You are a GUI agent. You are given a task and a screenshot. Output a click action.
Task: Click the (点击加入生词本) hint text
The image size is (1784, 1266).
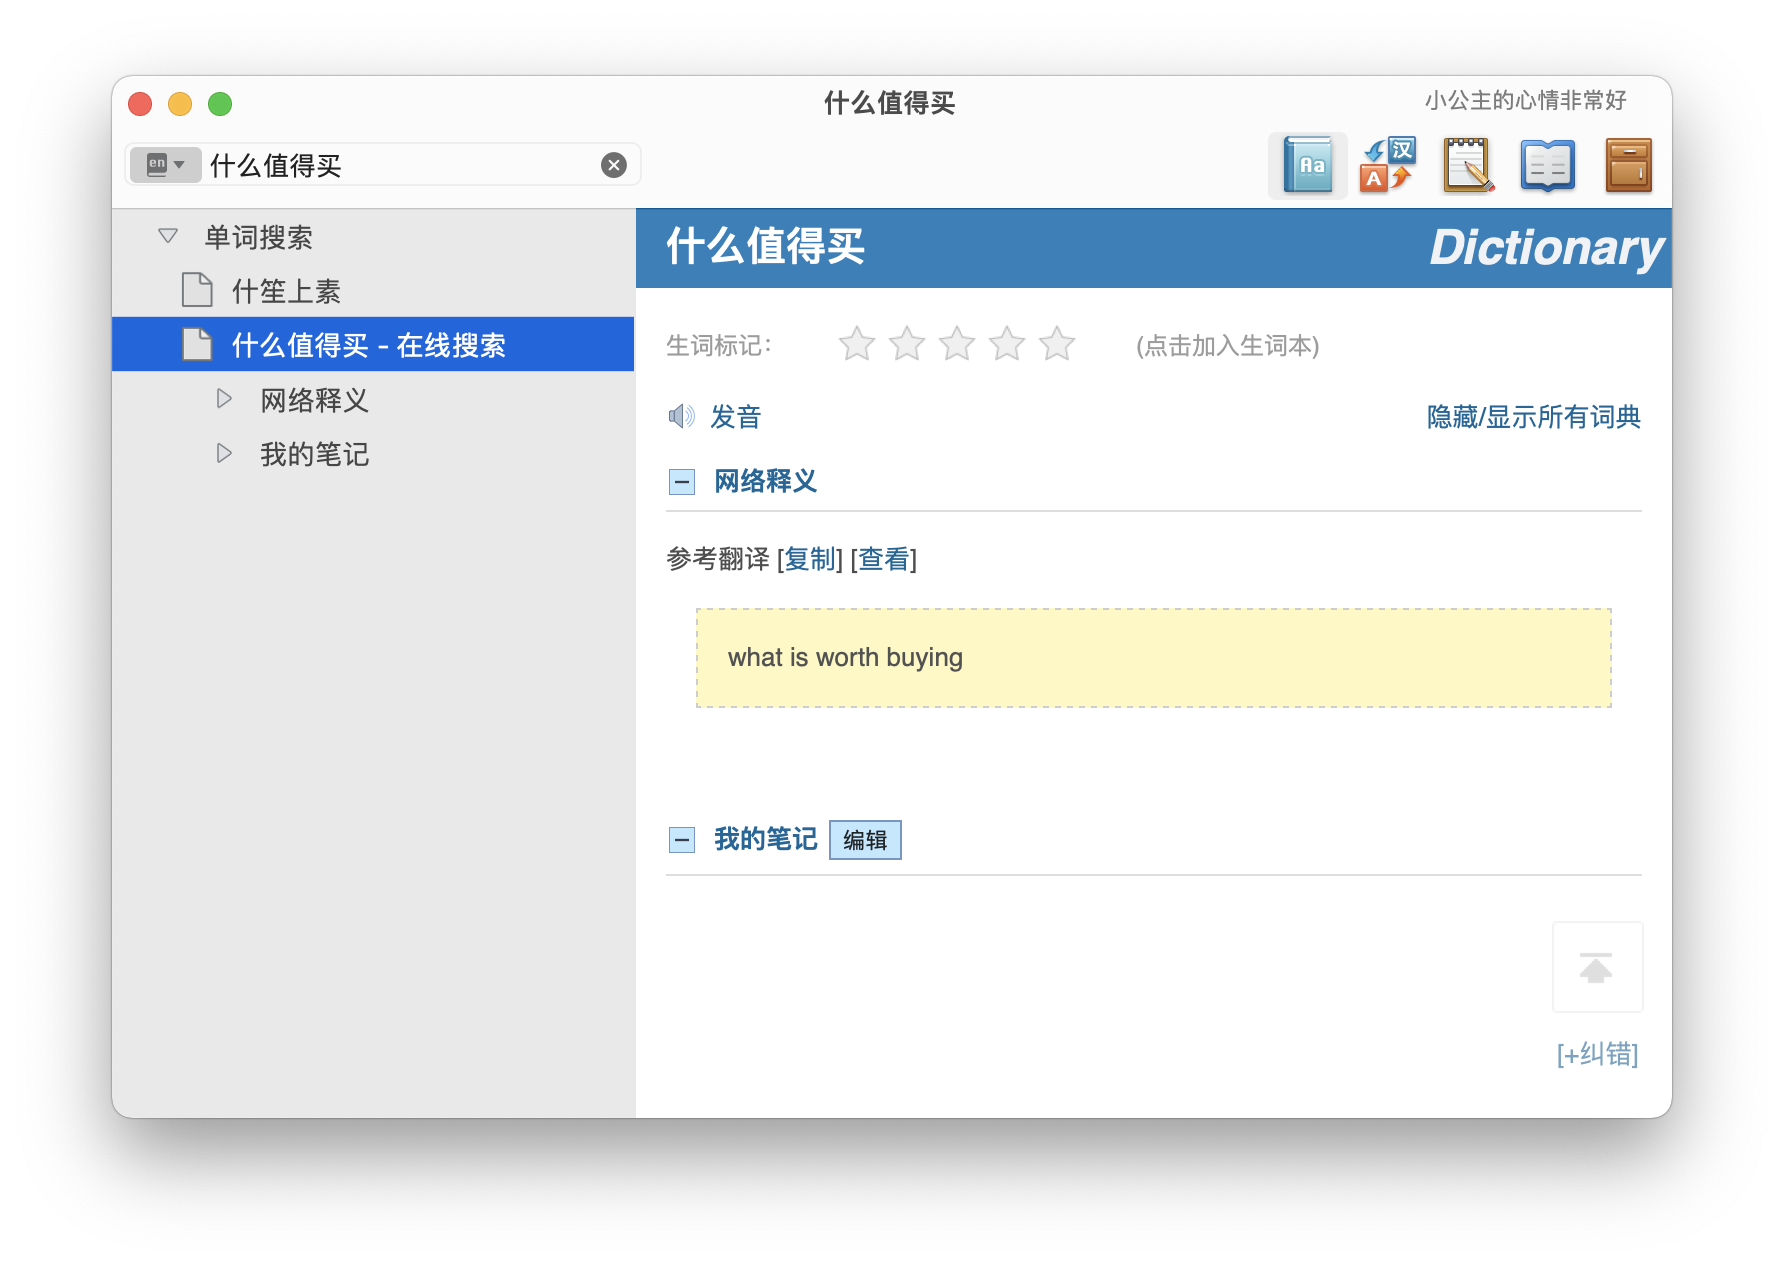tap(1227, 346)
